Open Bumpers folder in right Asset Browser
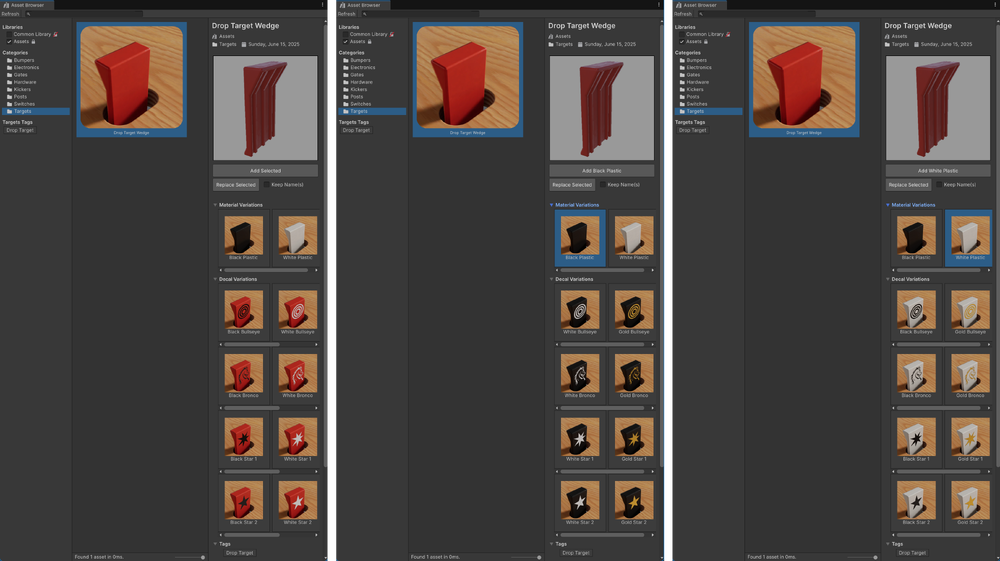The image size is (1000, 561). [x=696, y=60]
